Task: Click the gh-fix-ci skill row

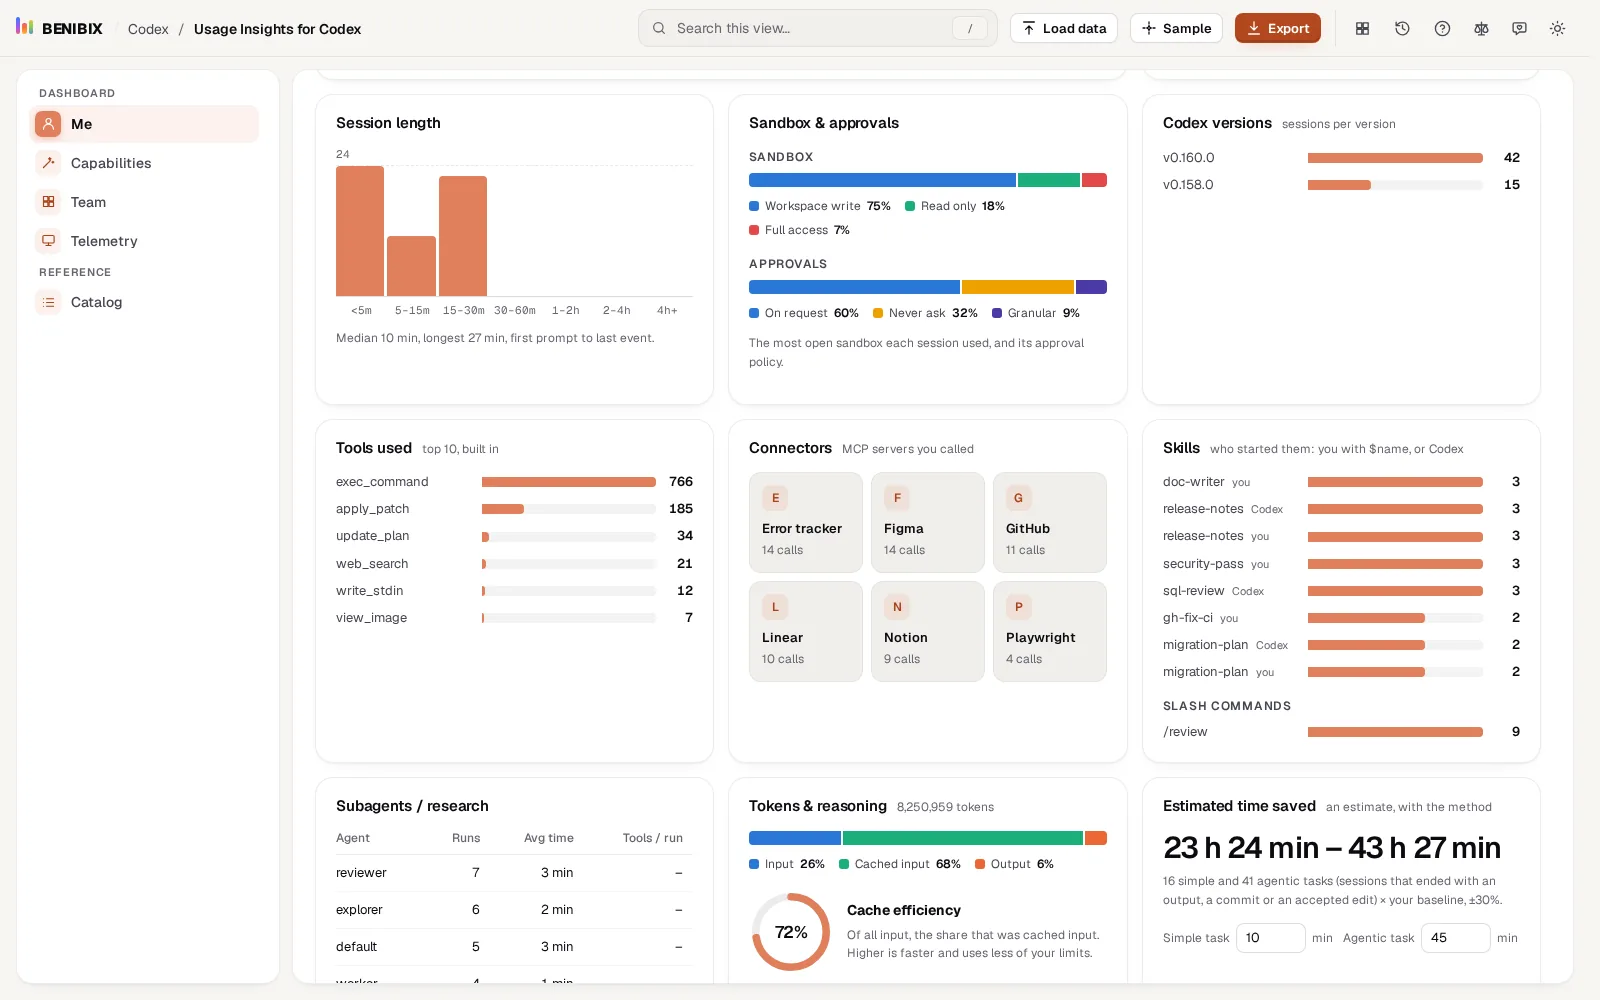Action: pyautogui.click(x=1341, y=618)
